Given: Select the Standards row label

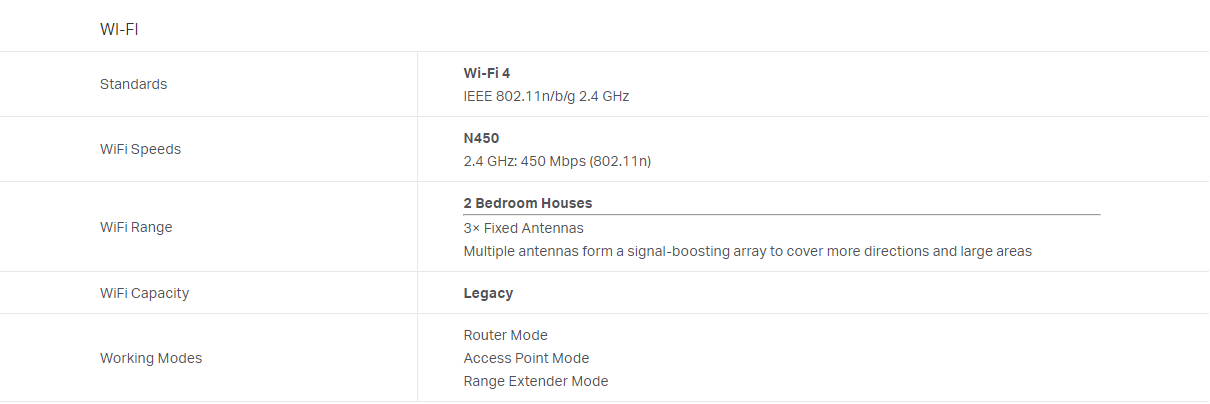Looking at the screenshot, I should (133, 84).
